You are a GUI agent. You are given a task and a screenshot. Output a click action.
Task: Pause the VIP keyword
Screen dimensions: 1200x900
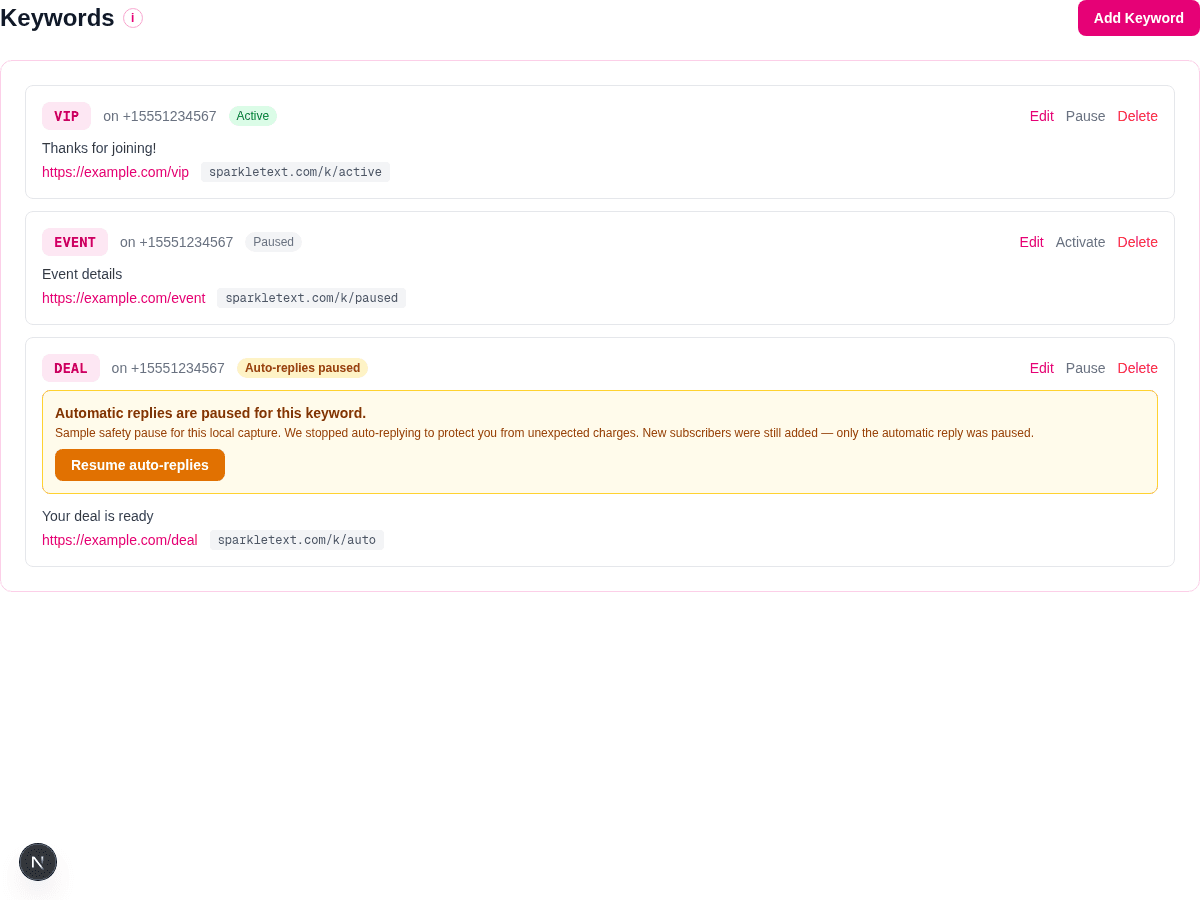point(1085,116)
